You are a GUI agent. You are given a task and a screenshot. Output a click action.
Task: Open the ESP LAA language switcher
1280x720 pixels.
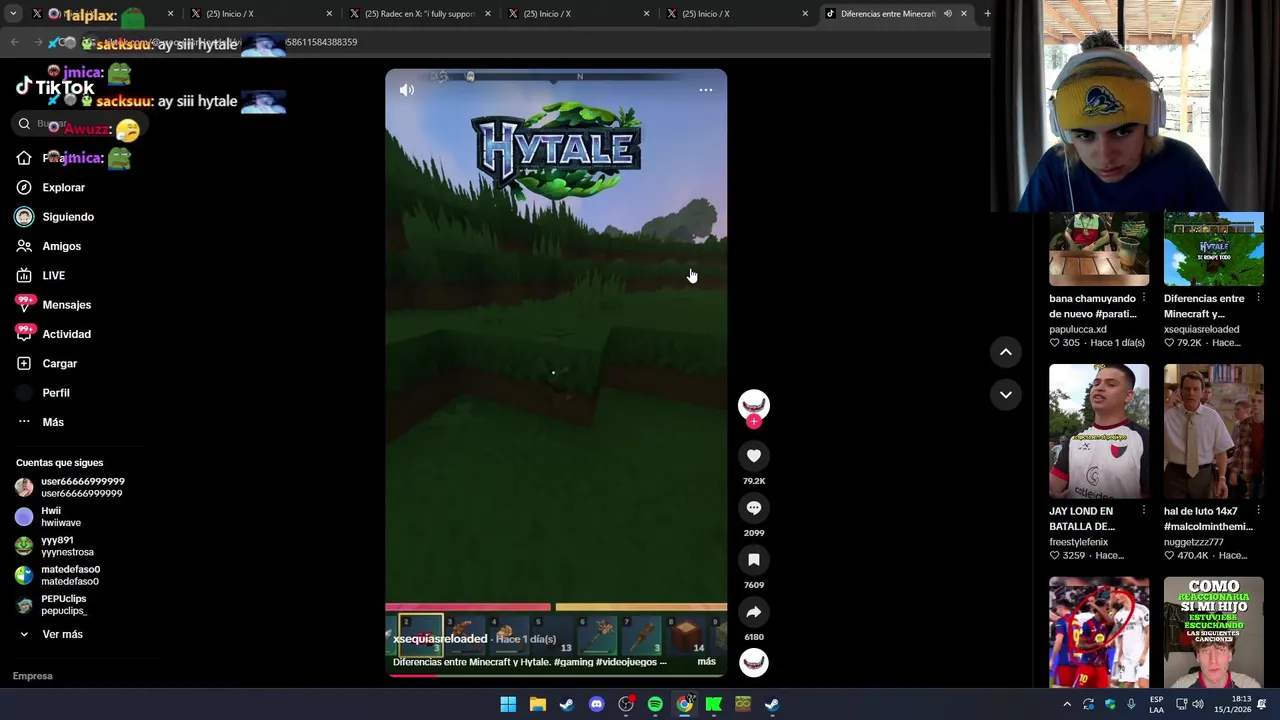pos(1156,704)
